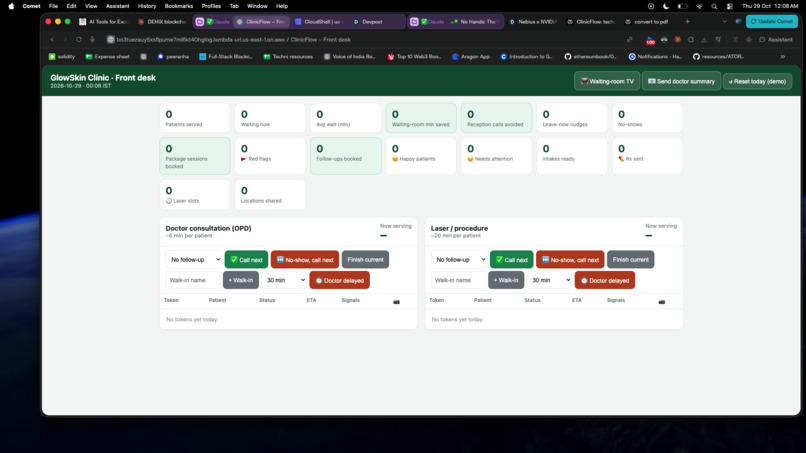
Task: Reload the ClinicFlow page
Action: click(79, 40)
